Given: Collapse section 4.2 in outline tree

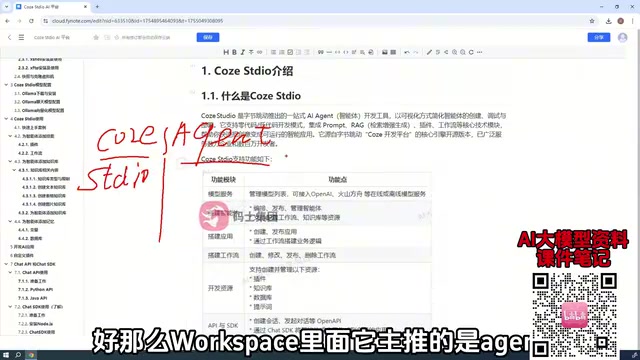Looking at the screenshot, I should [x=10, y=136].
